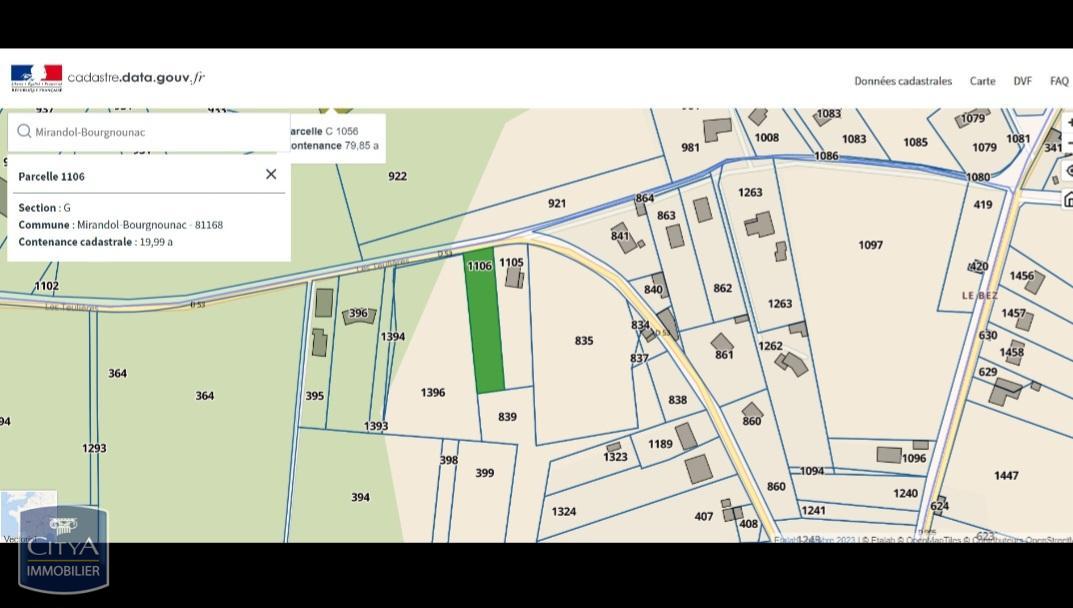The width and height of the screenshot is (1073, 608).
Task: Select parcel 838 on the map
Action: 677,400
